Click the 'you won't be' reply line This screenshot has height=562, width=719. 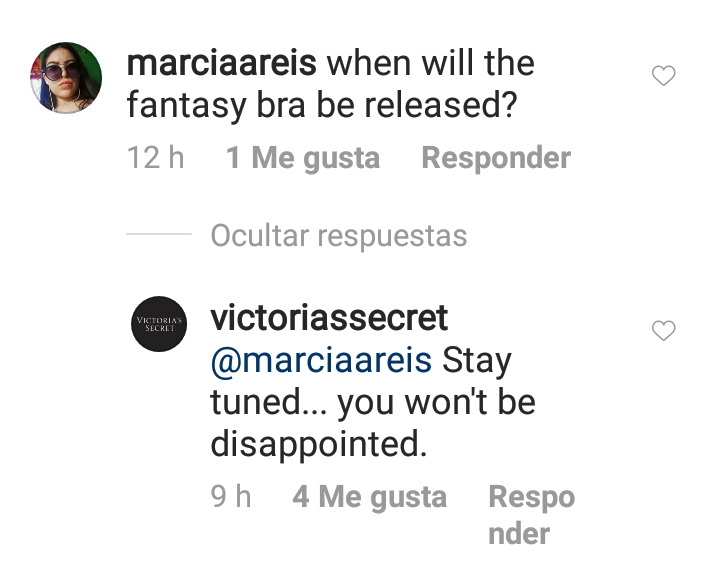coord(437,403)
